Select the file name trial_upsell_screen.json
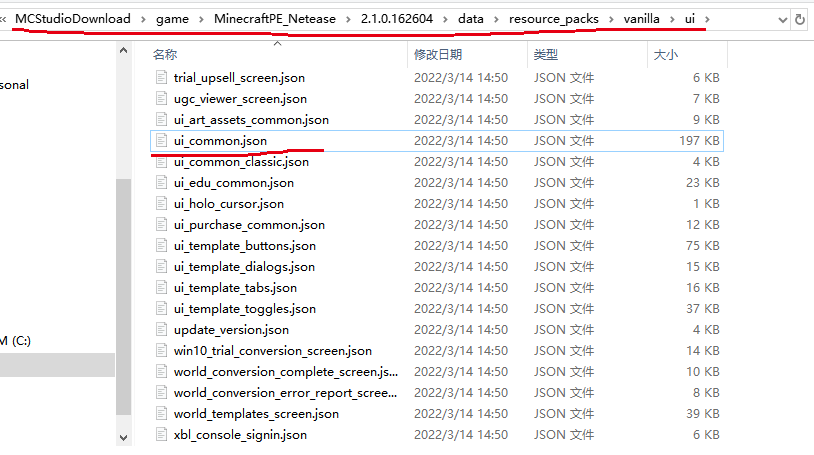 pos(239,78)
